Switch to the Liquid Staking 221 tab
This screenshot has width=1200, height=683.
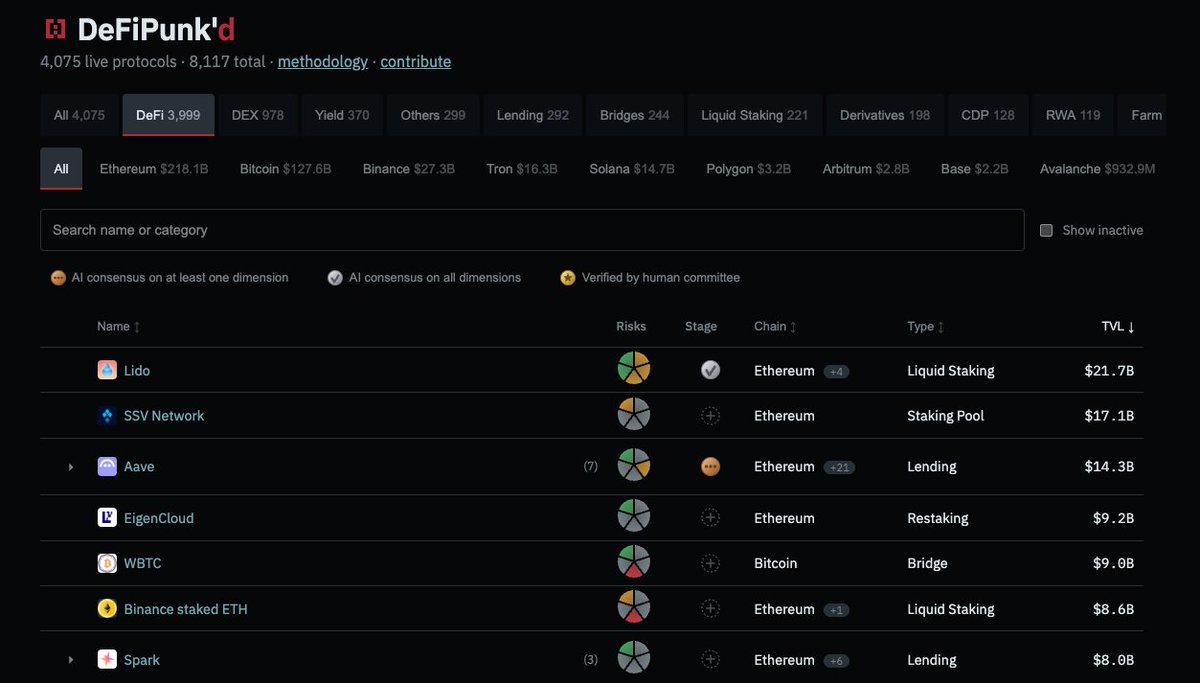click(755, 115)
